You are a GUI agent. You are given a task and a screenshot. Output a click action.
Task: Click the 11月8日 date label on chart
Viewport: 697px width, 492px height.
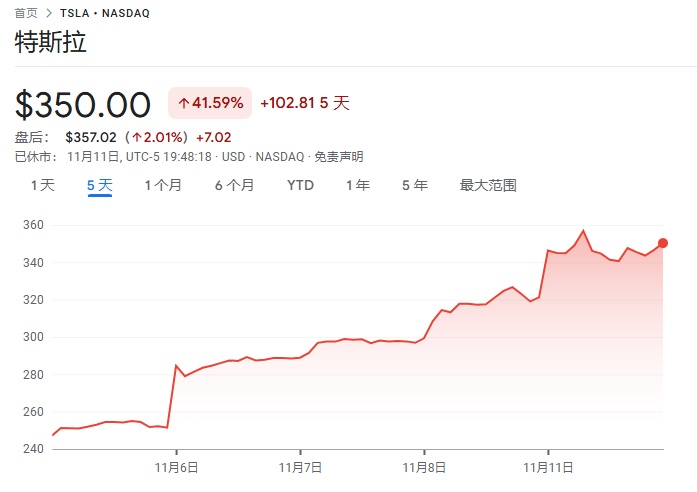pyautogui.click(x=424, y=467)
